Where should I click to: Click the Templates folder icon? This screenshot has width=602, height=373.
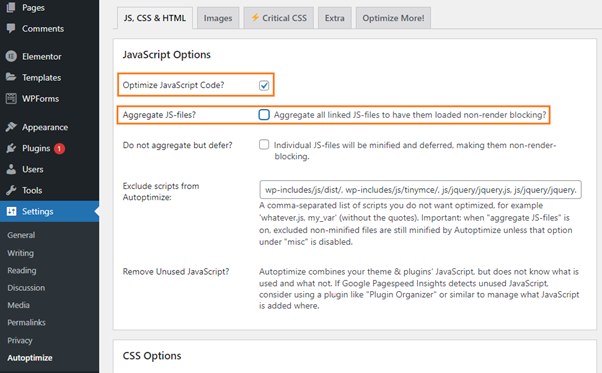pyautogui.click(x=11, y=77)
